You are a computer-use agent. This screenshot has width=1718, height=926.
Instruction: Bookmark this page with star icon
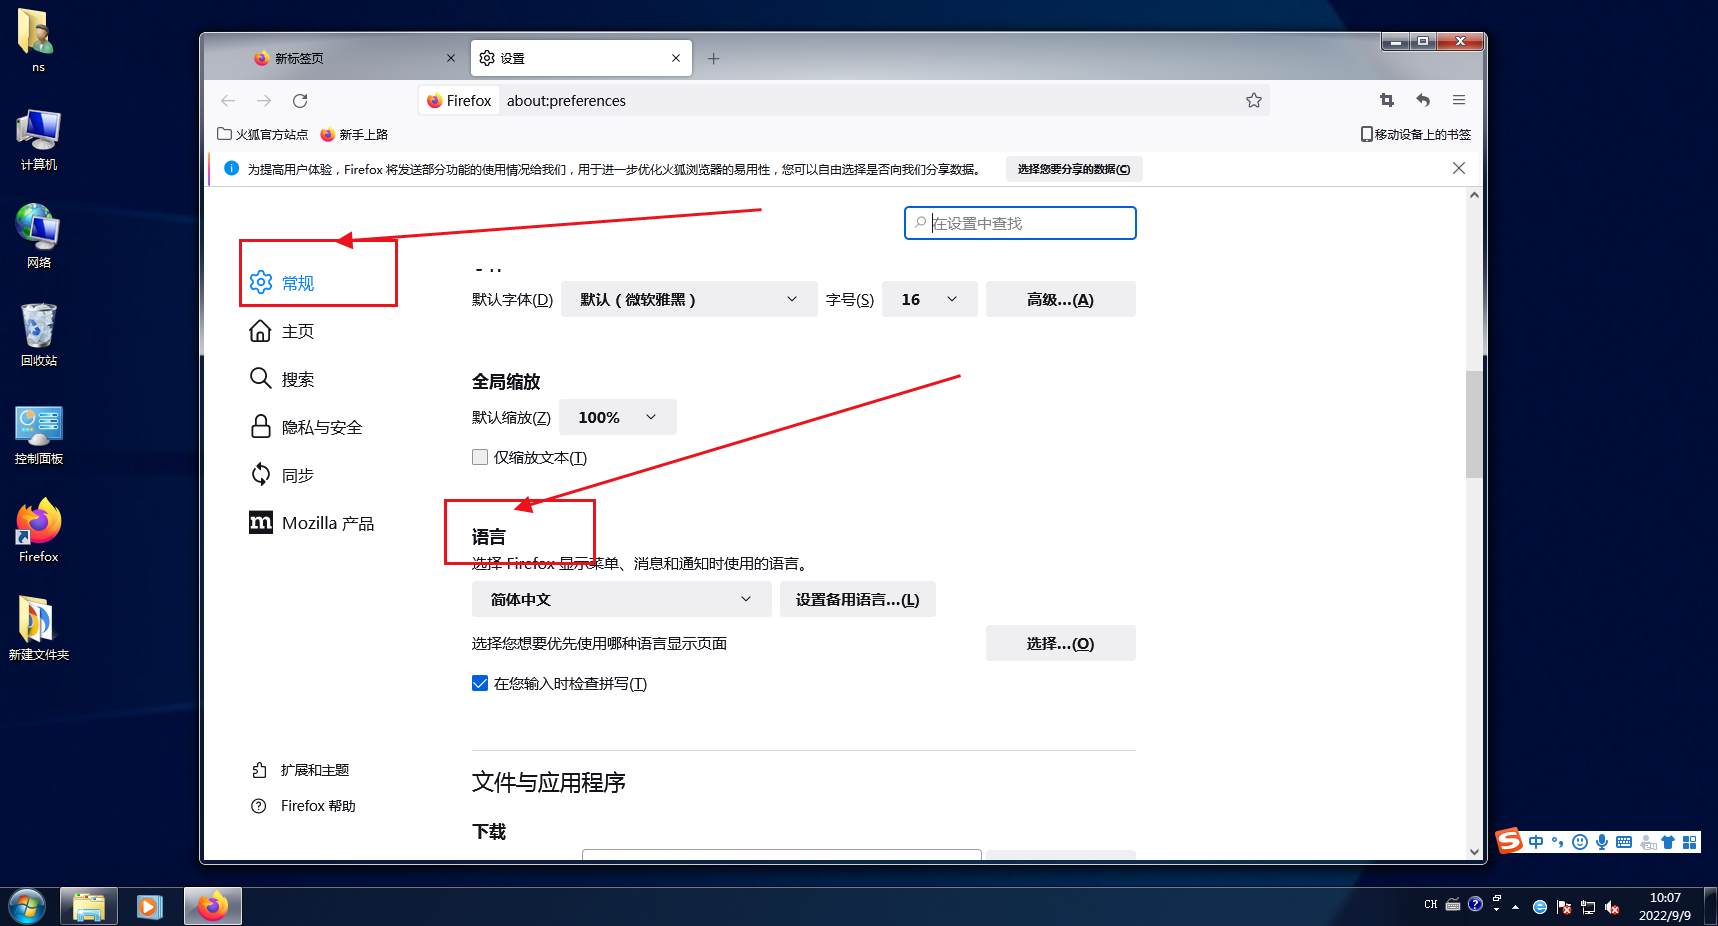(x=1254, y=100)
